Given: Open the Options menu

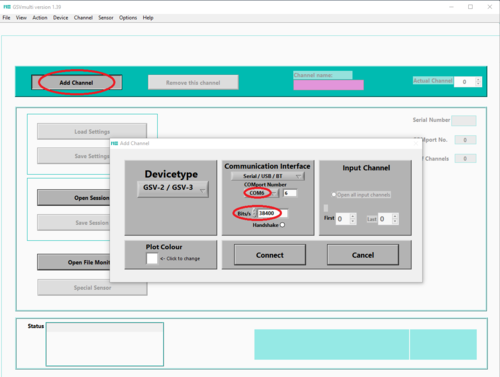Looking at the screenshot, I should coord(128,18).
